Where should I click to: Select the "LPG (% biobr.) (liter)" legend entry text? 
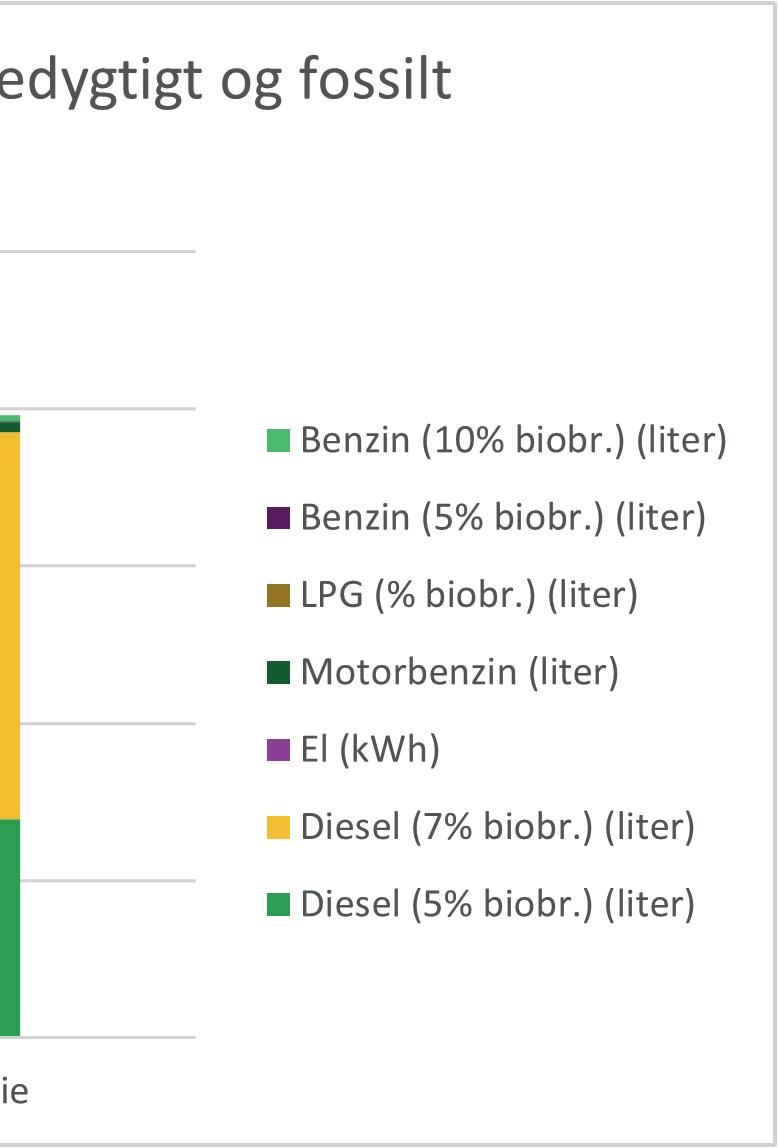pyautogui.click(x=469, y=595)
